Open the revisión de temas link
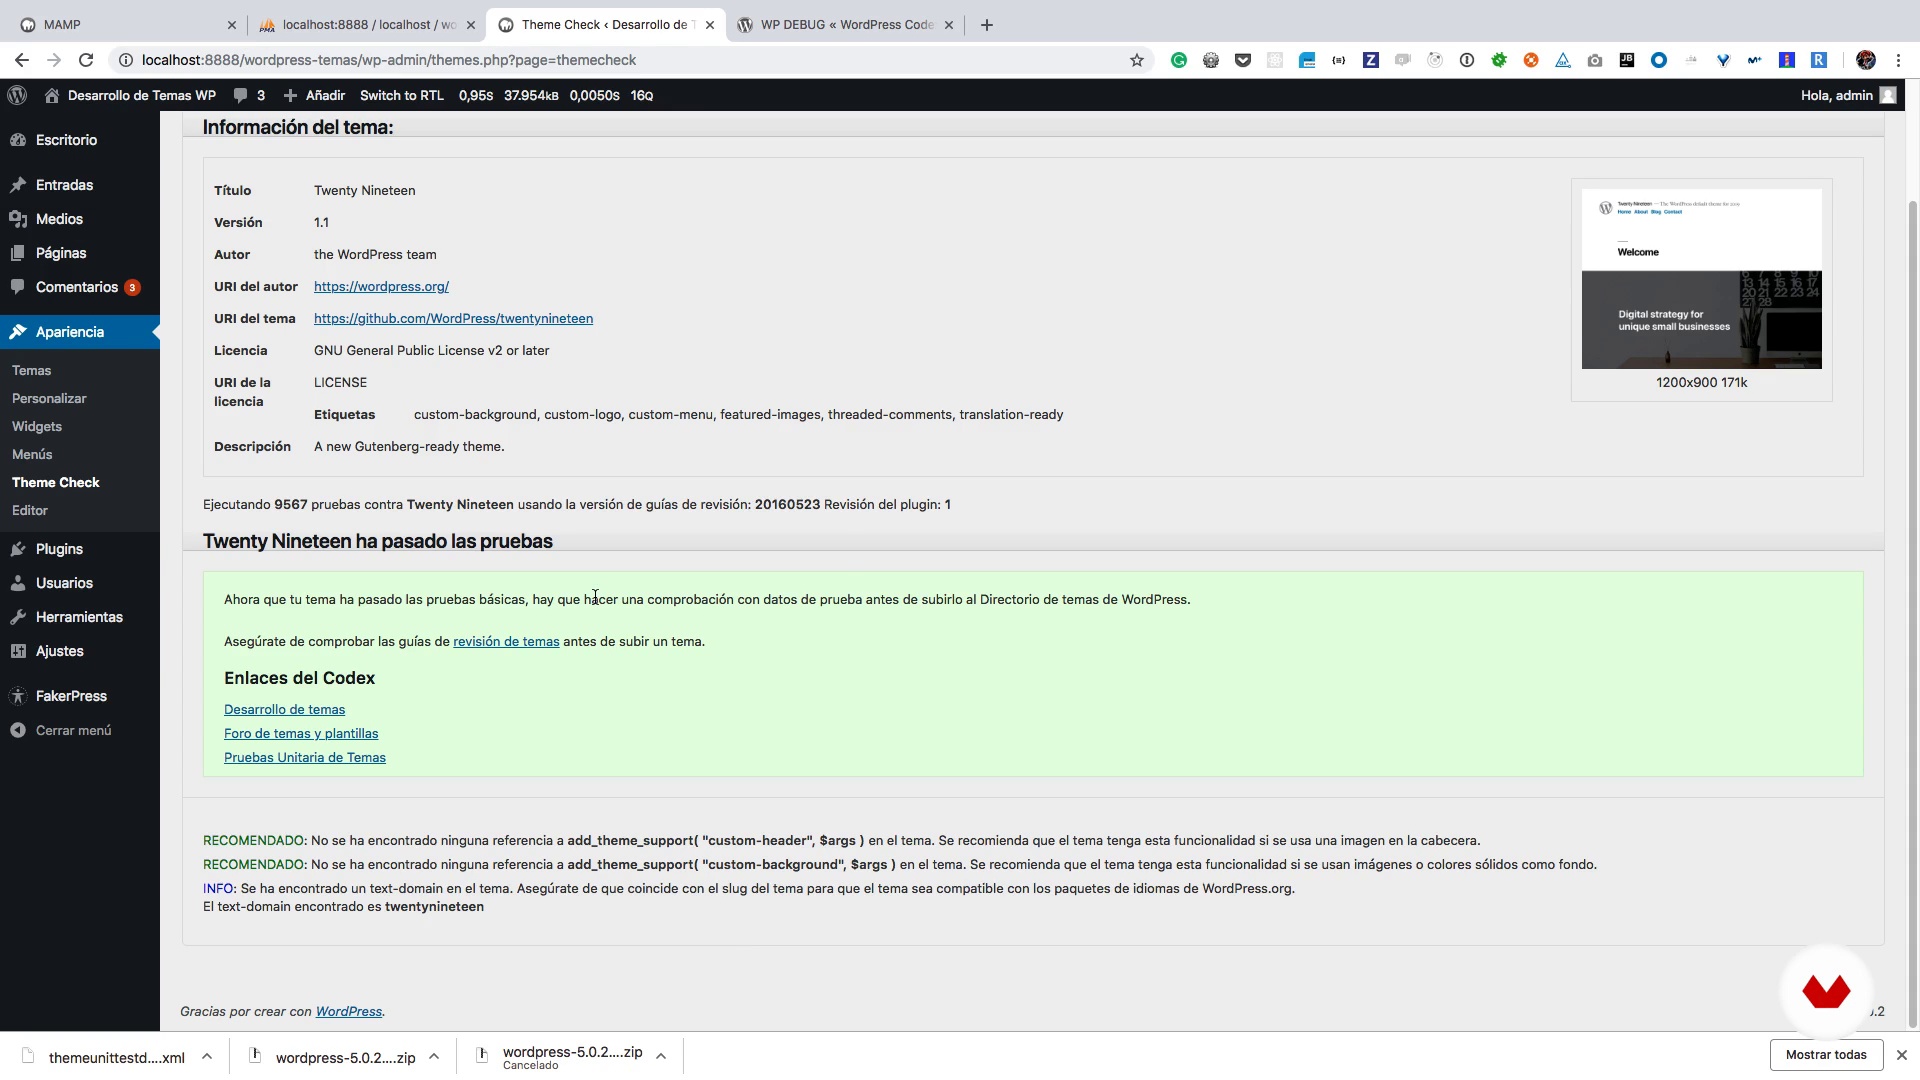Image resolution: width=1920 pixels, height=1080 pixels. [x=506, y=641]
